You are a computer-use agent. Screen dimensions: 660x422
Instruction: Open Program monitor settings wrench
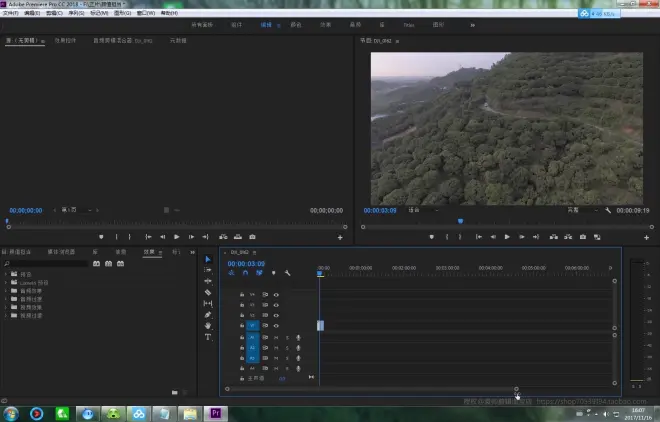pyautogui.click(x=608, y=210)
